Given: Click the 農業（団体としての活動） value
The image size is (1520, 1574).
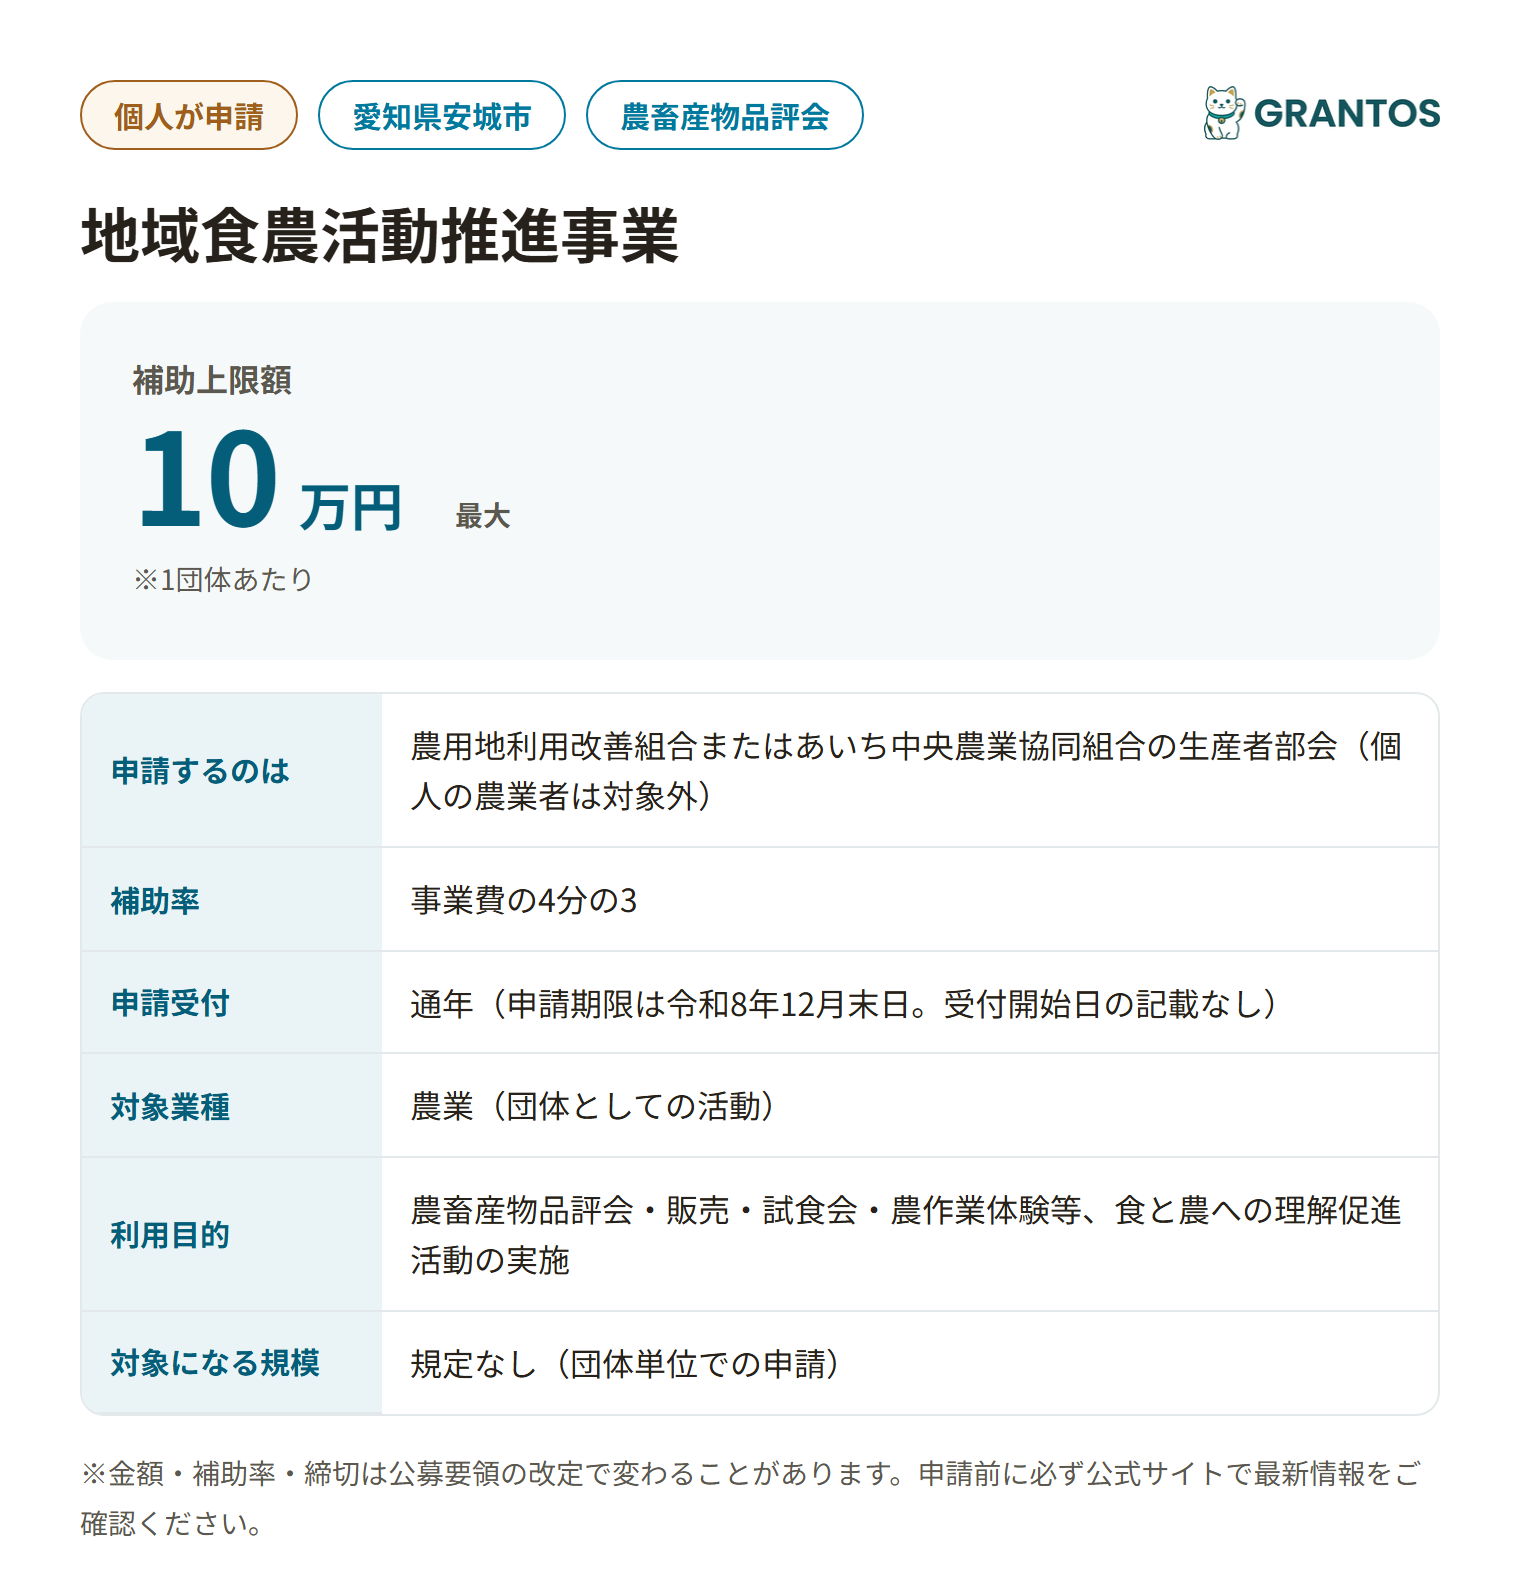Looking at the screenshot, I should tap(593, 1106).
